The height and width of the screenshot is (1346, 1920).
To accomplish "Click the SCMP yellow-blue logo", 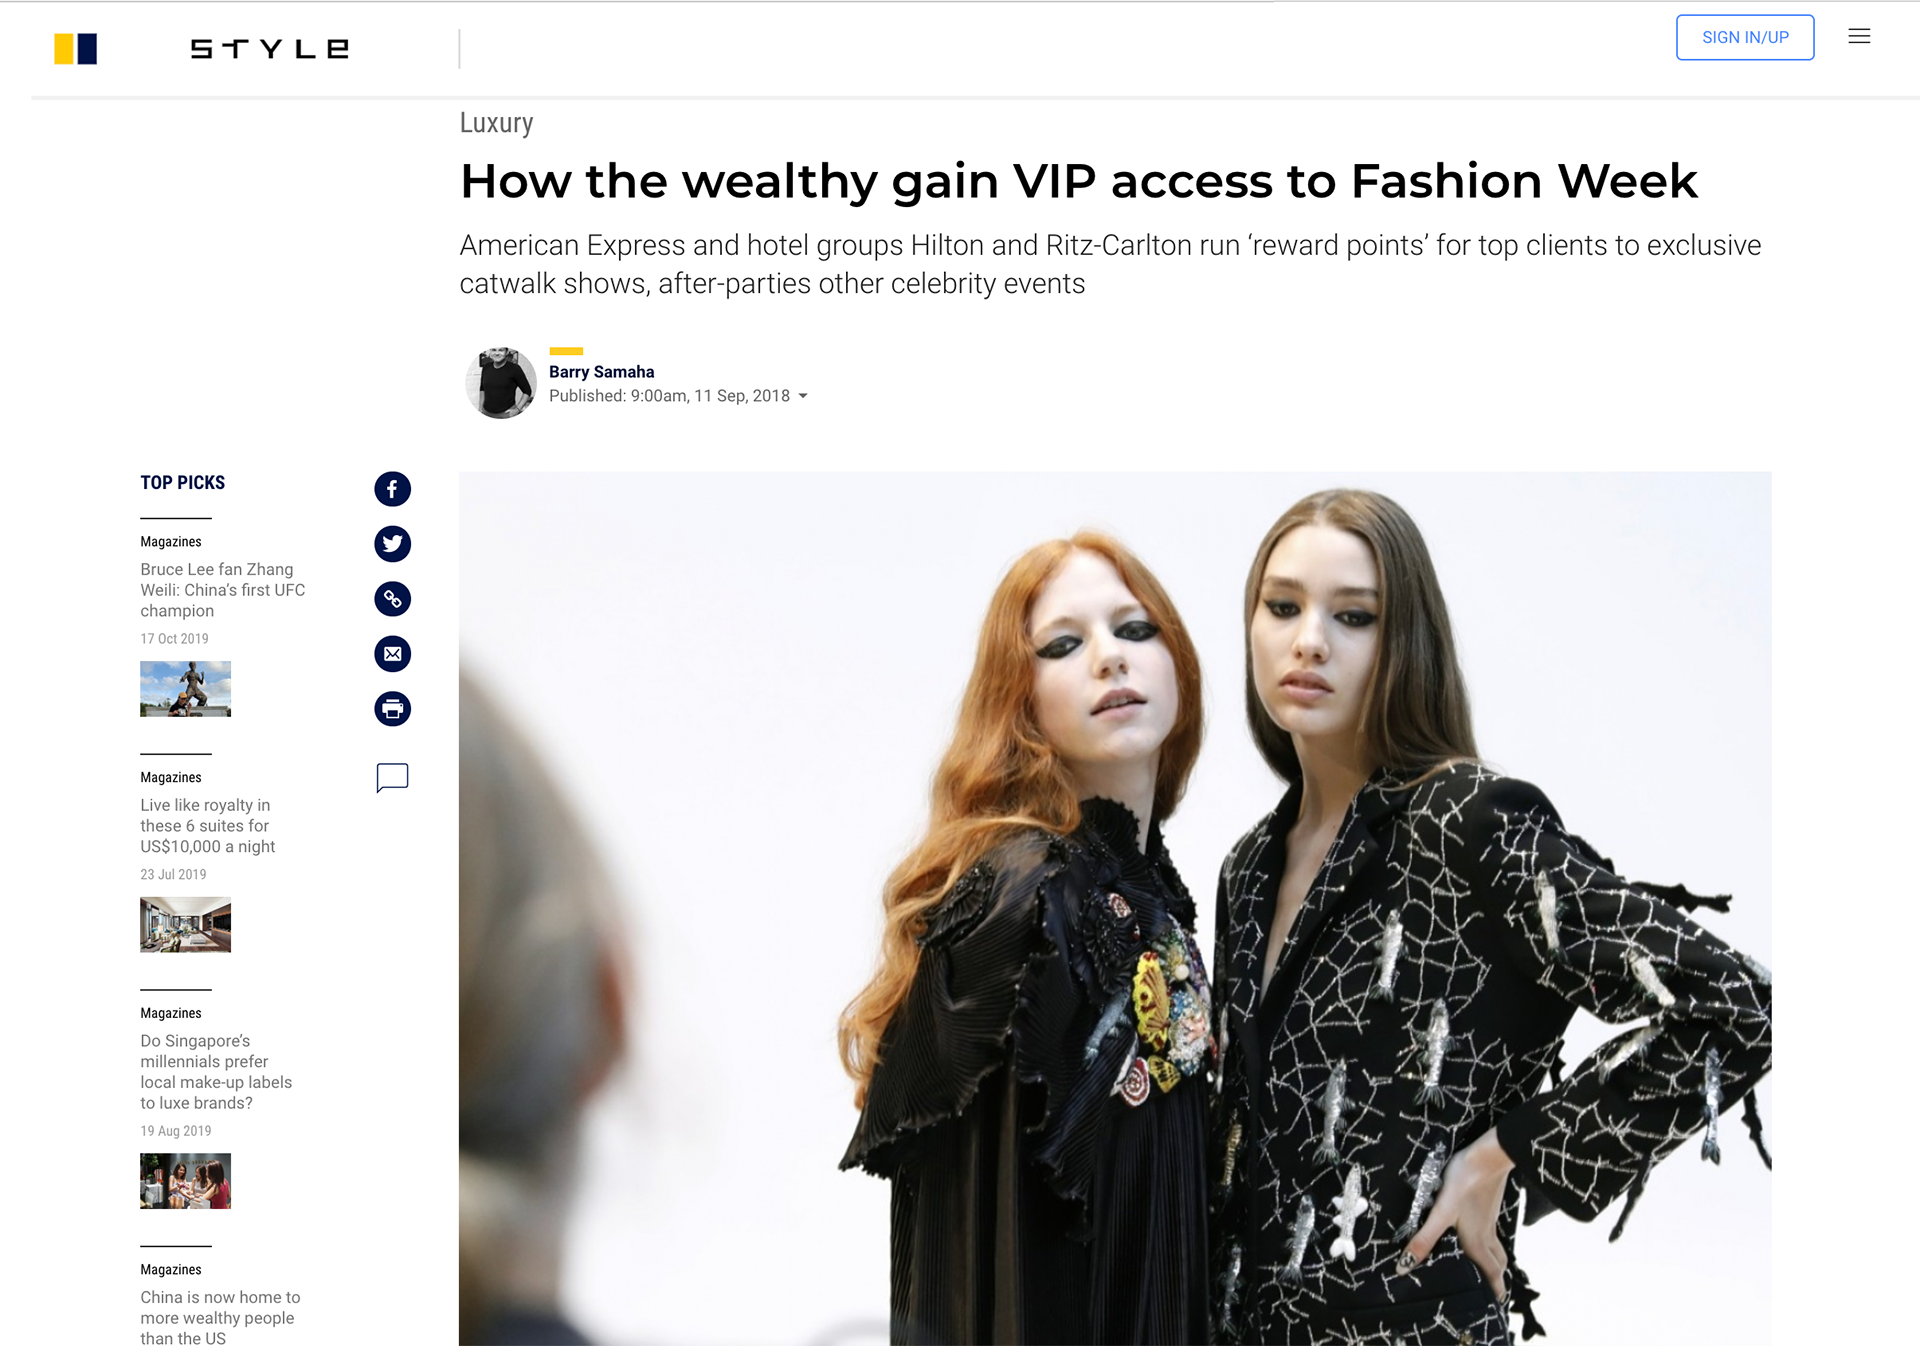I will point(76,49).
